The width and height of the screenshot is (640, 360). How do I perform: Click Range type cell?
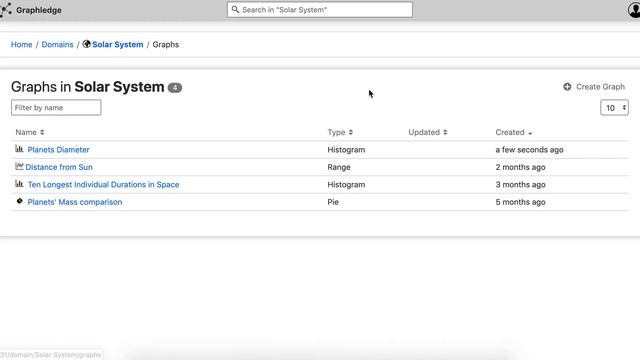pos(339,167)
